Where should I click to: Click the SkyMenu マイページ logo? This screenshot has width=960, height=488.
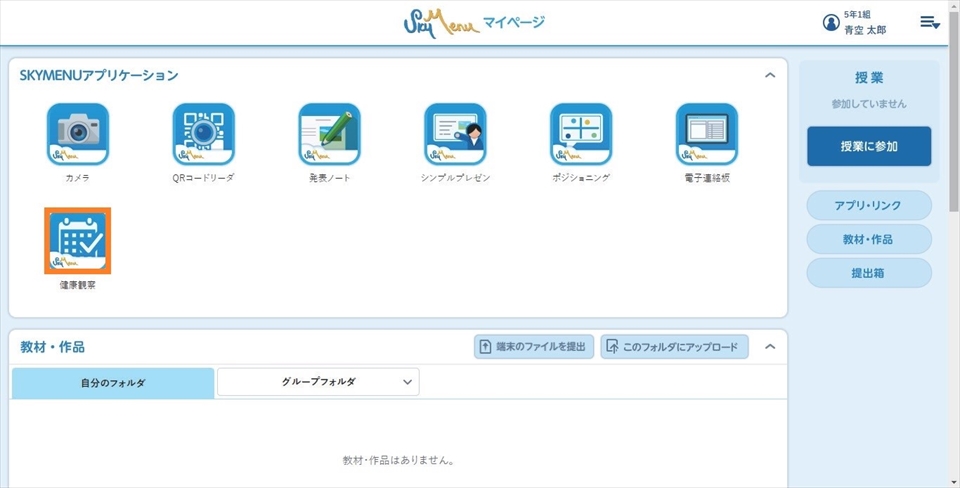pos(474,23)
